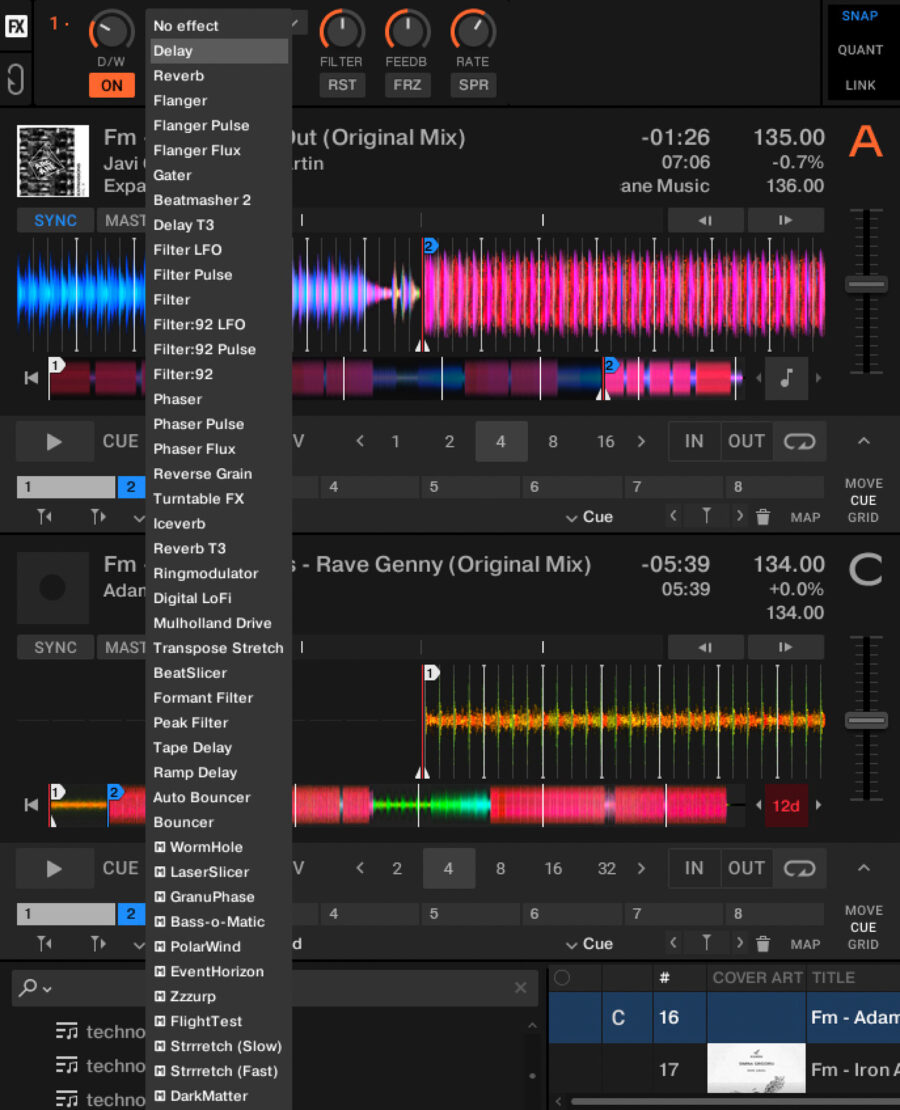900x1110 pixels.
Task: Toggle the FX unit ON switch
Action: (x=112, y=85)
